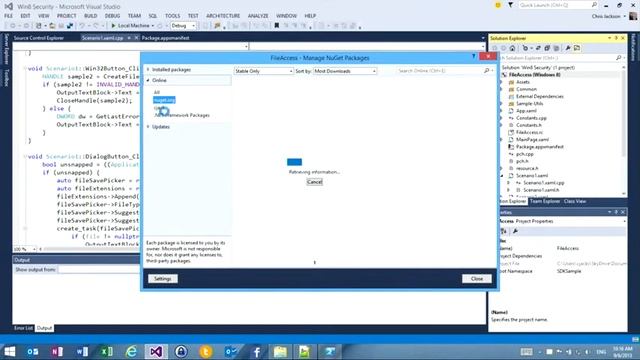
Task: Click the help question mark on NuGet dialog
Action: click(x=473, y=56)
